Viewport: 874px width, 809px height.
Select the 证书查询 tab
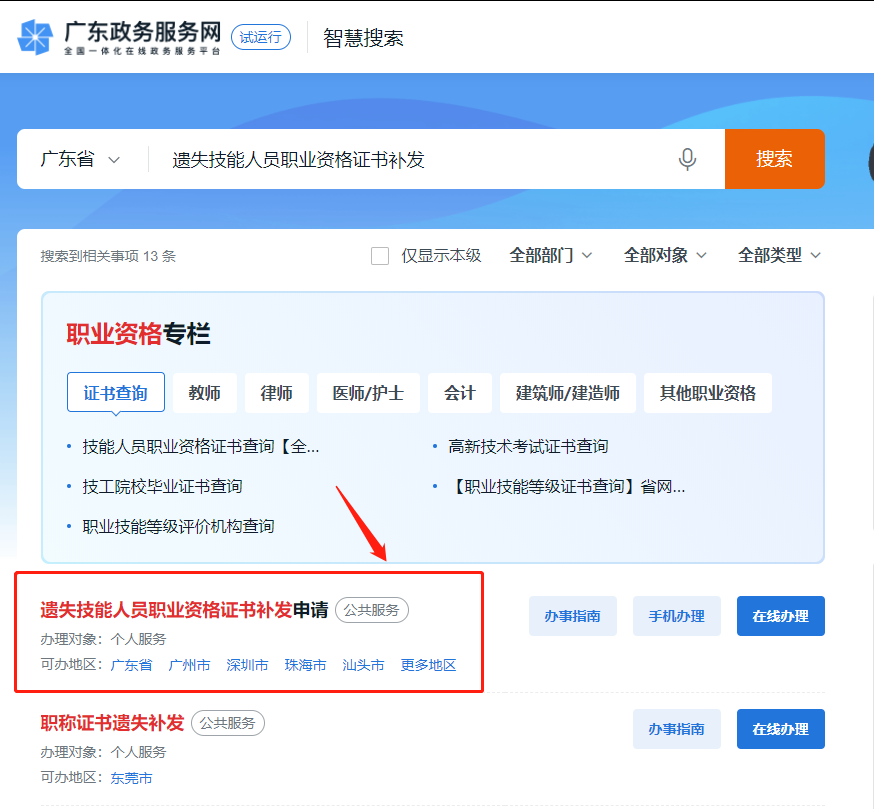115,393
